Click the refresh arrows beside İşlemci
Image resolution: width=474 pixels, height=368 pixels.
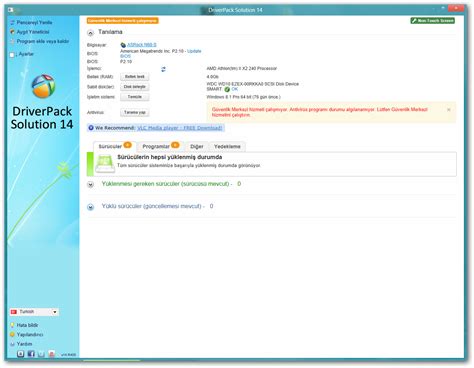[163, 69]
